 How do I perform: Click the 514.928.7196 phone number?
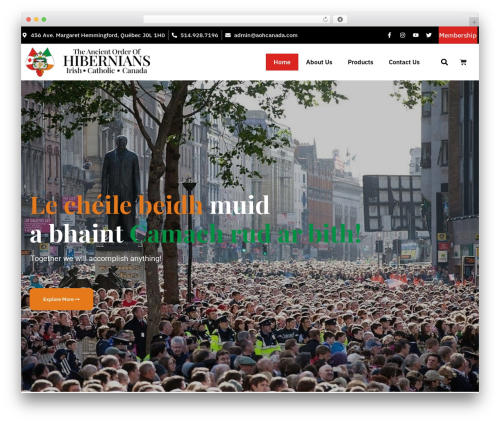199,35
